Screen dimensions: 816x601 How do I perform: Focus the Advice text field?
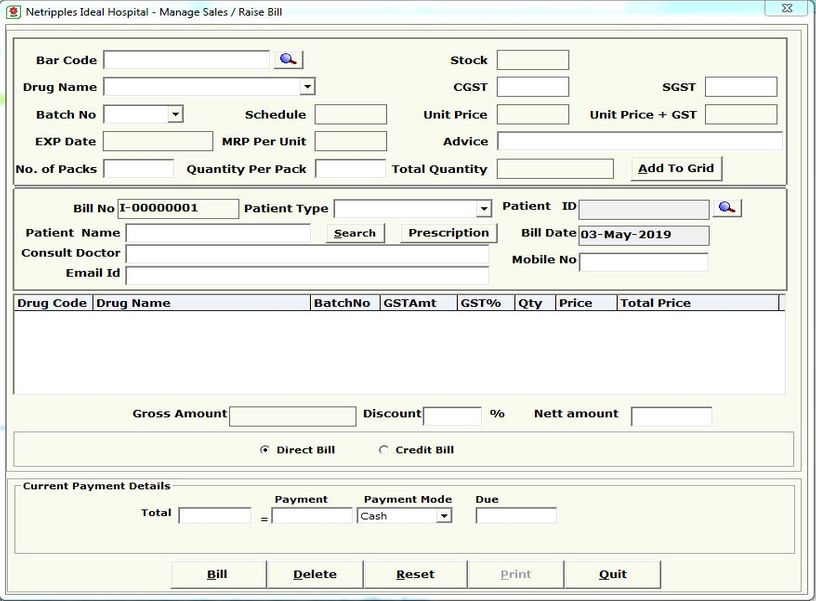pyautogui.click(x=640, y=141)
